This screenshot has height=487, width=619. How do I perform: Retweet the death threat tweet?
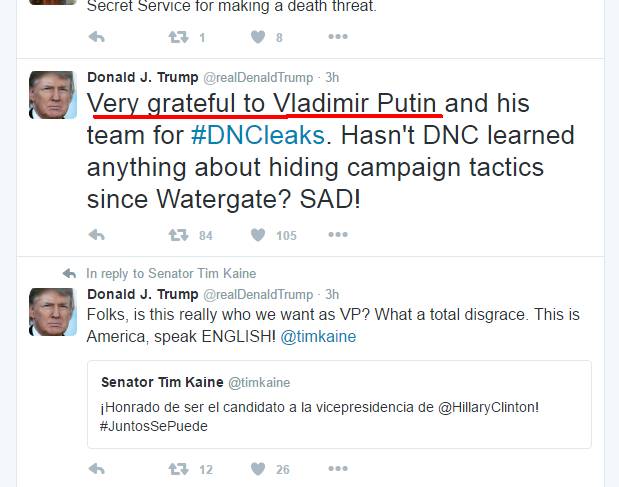(x=178, y=38)
